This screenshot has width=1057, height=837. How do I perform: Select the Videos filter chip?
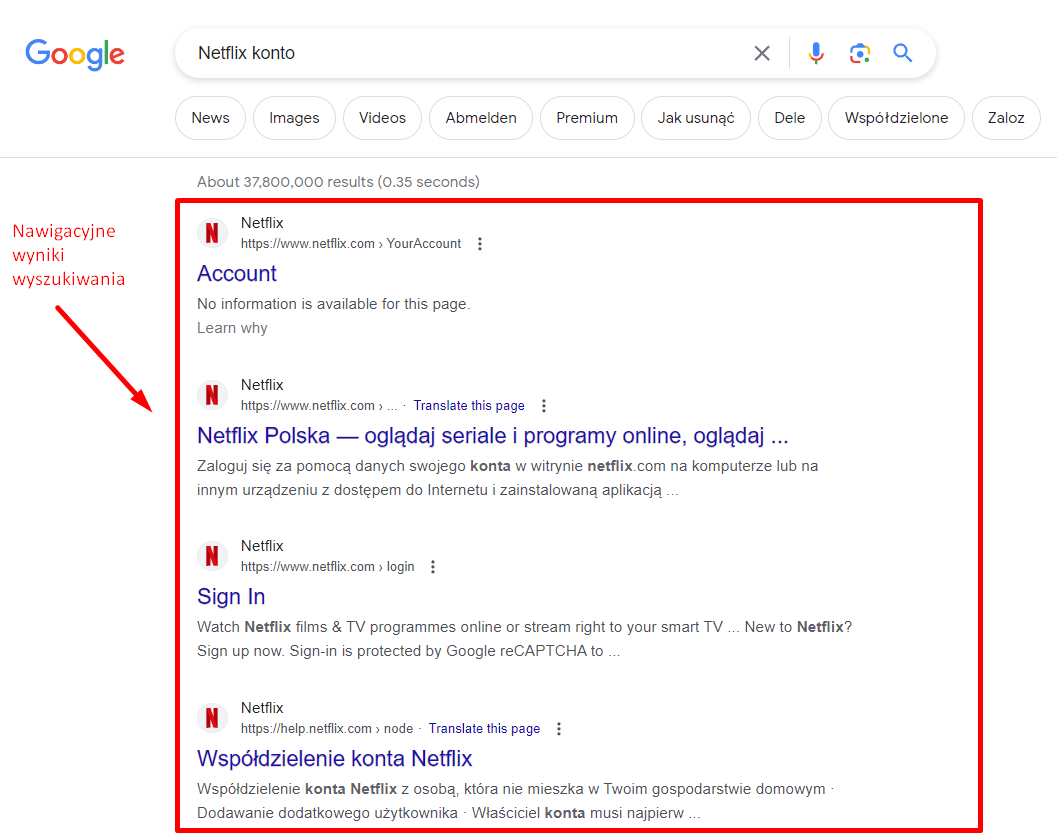tap(382, 118)
